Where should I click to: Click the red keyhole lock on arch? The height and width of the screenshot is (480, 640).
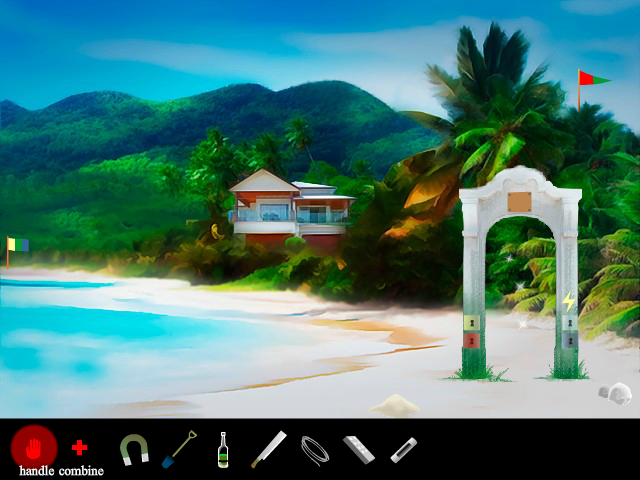coord(472,340)
